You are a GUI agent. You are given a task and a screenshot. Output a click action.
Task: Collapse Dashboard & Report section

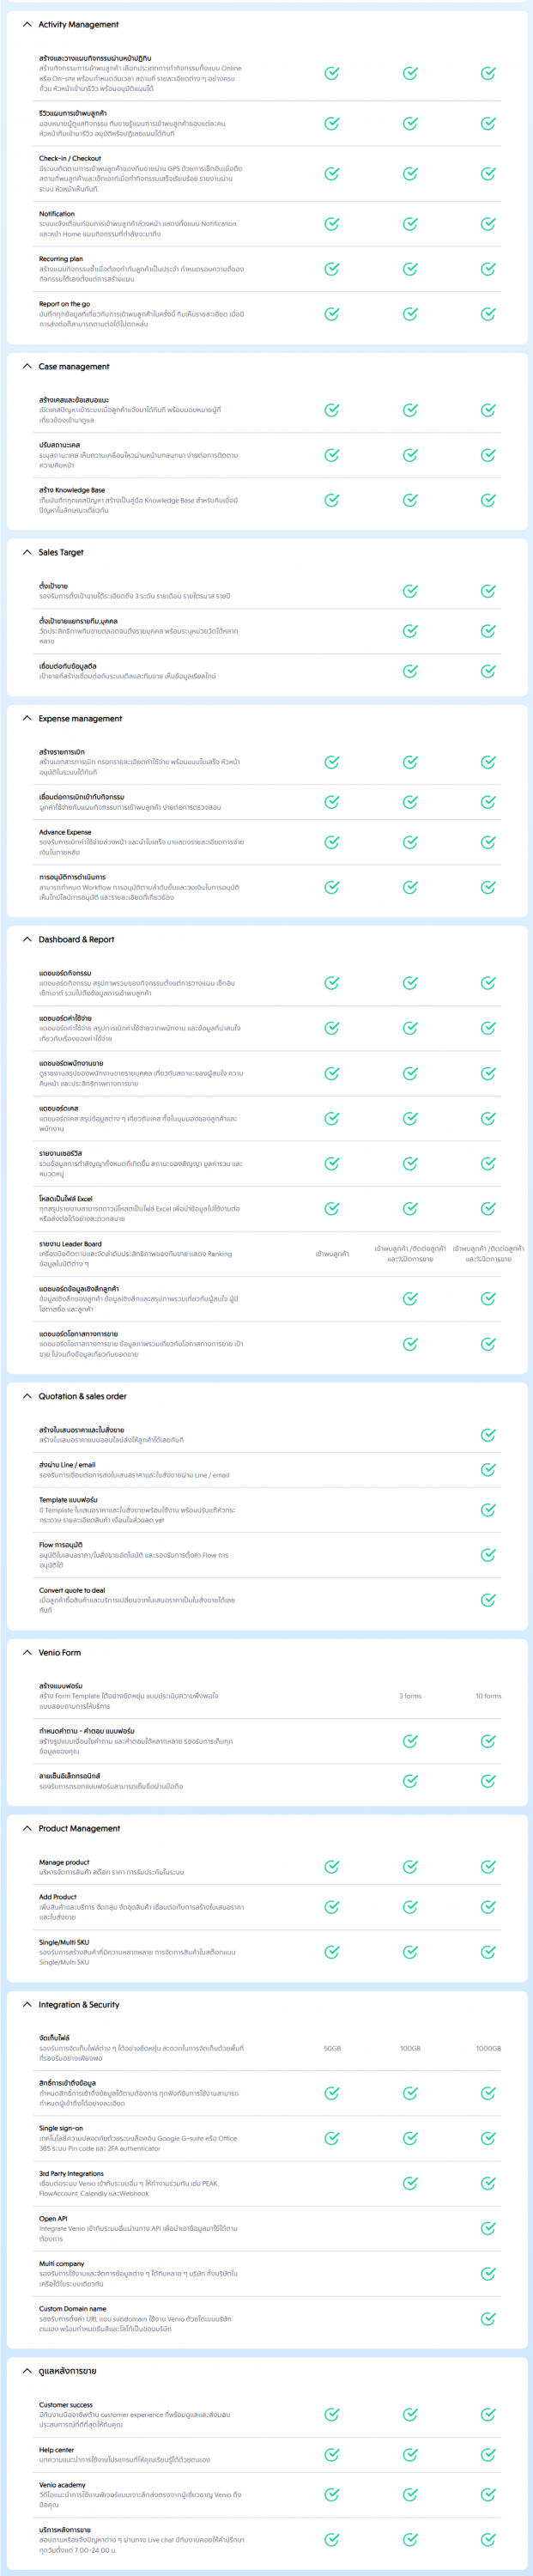tap(27, 939)
